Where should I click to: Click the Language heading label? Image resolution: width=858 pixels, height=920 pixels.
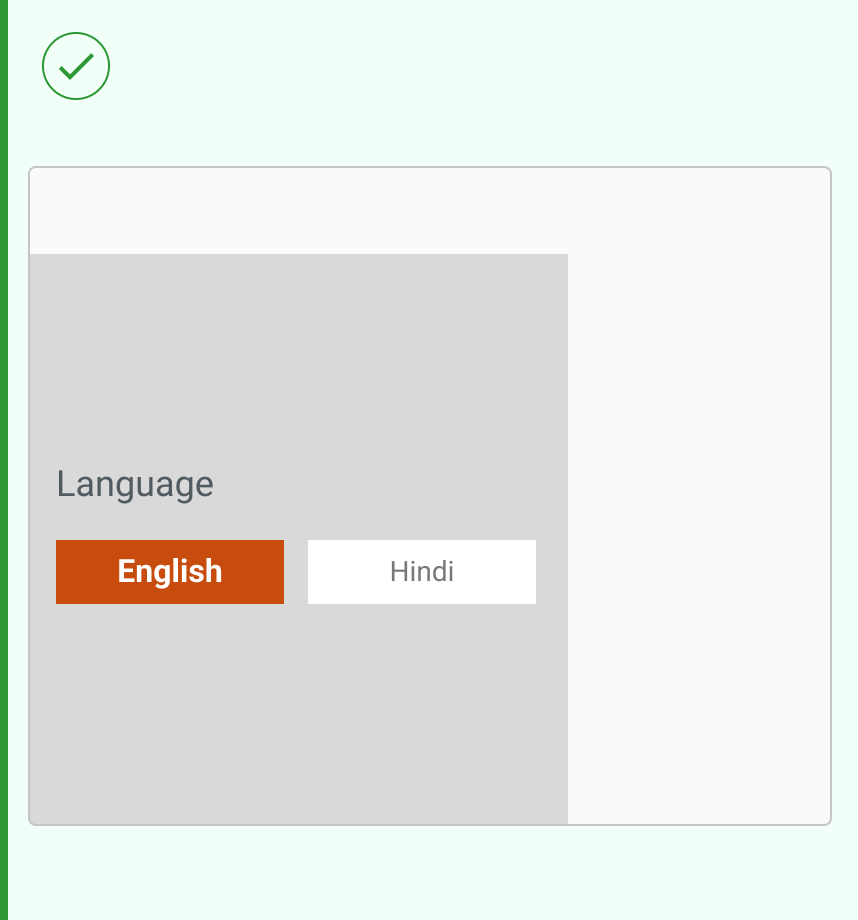click(x=135, y=484)
